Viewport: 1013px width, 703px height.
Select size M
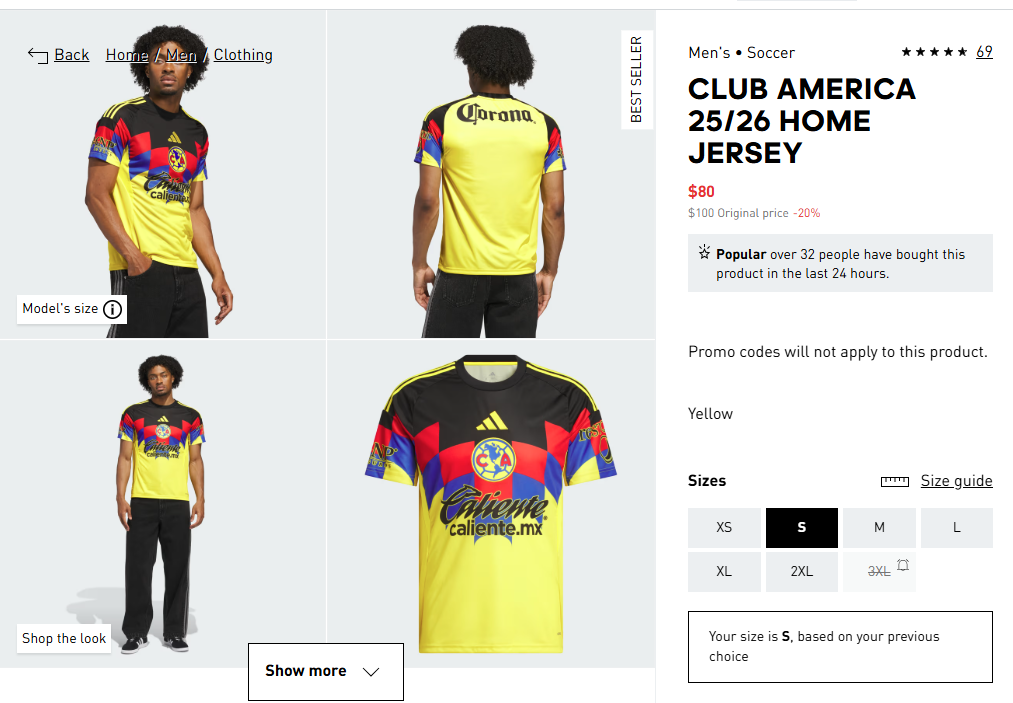pyautogui.click(x=879, y=528)
